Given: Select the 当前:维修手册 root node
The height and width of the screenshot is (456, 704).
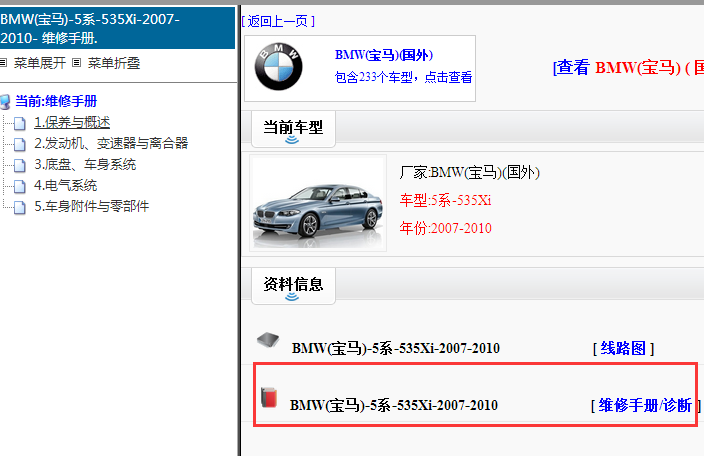Looking at the screenshot, I should pyautogui.click(x=56, y=101).
